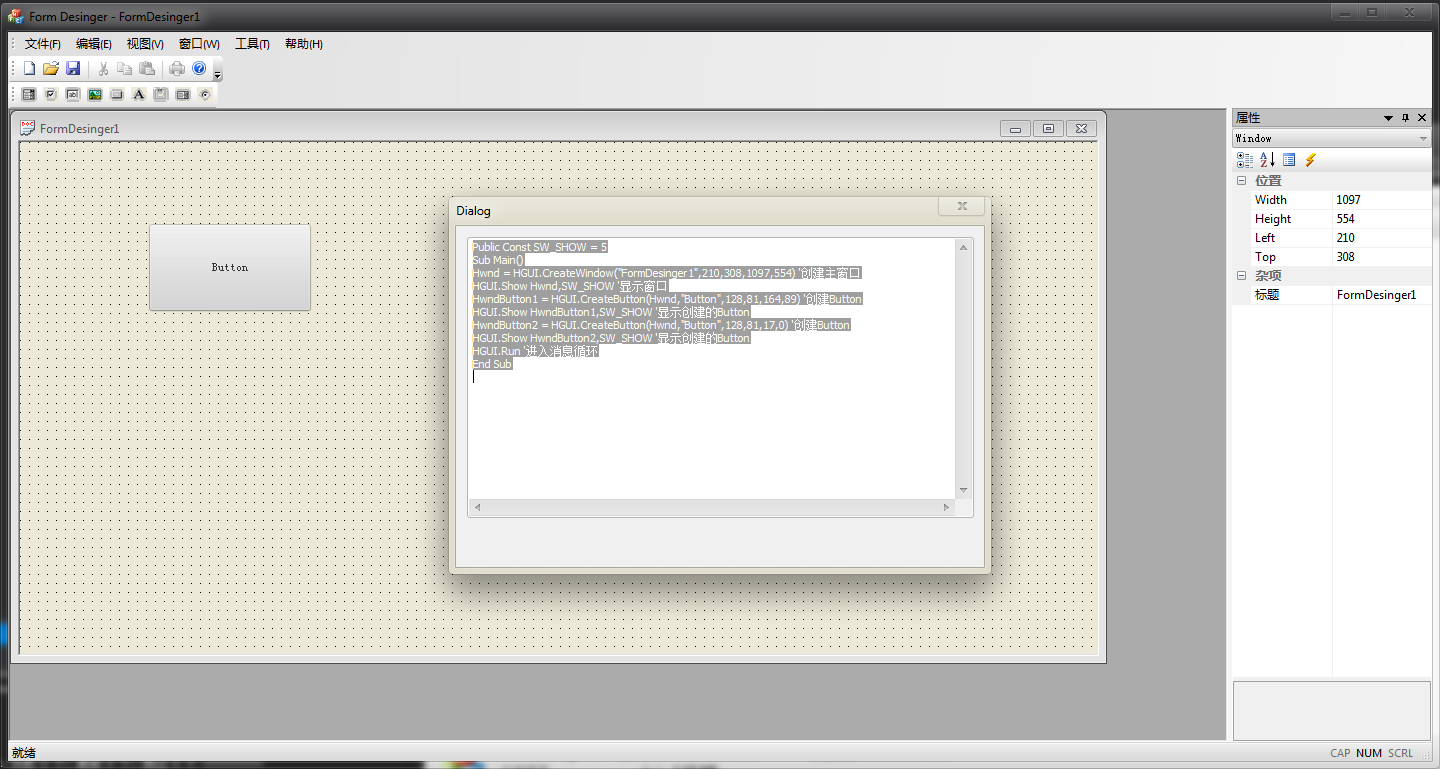Screen dimensions: 1440x769
Task: Click the SCRL indicator in status bar
Action: (1401, 753)
